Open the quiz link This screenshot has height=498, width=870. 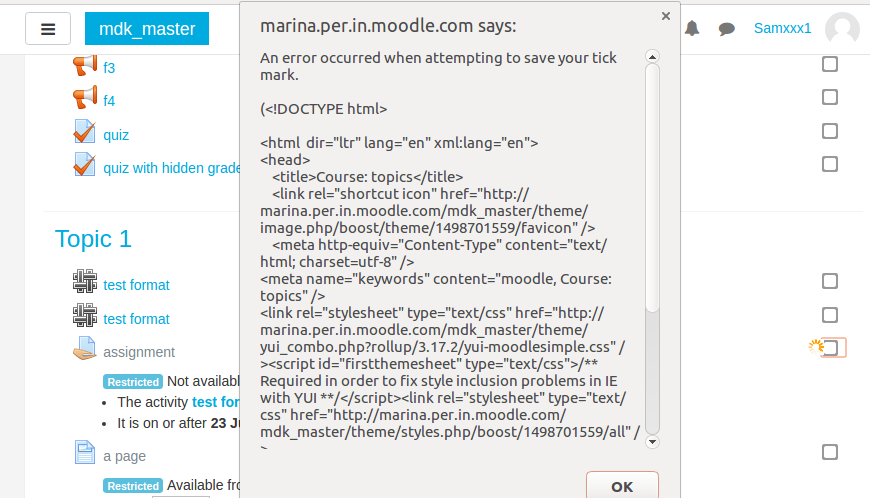coord(116,135)
